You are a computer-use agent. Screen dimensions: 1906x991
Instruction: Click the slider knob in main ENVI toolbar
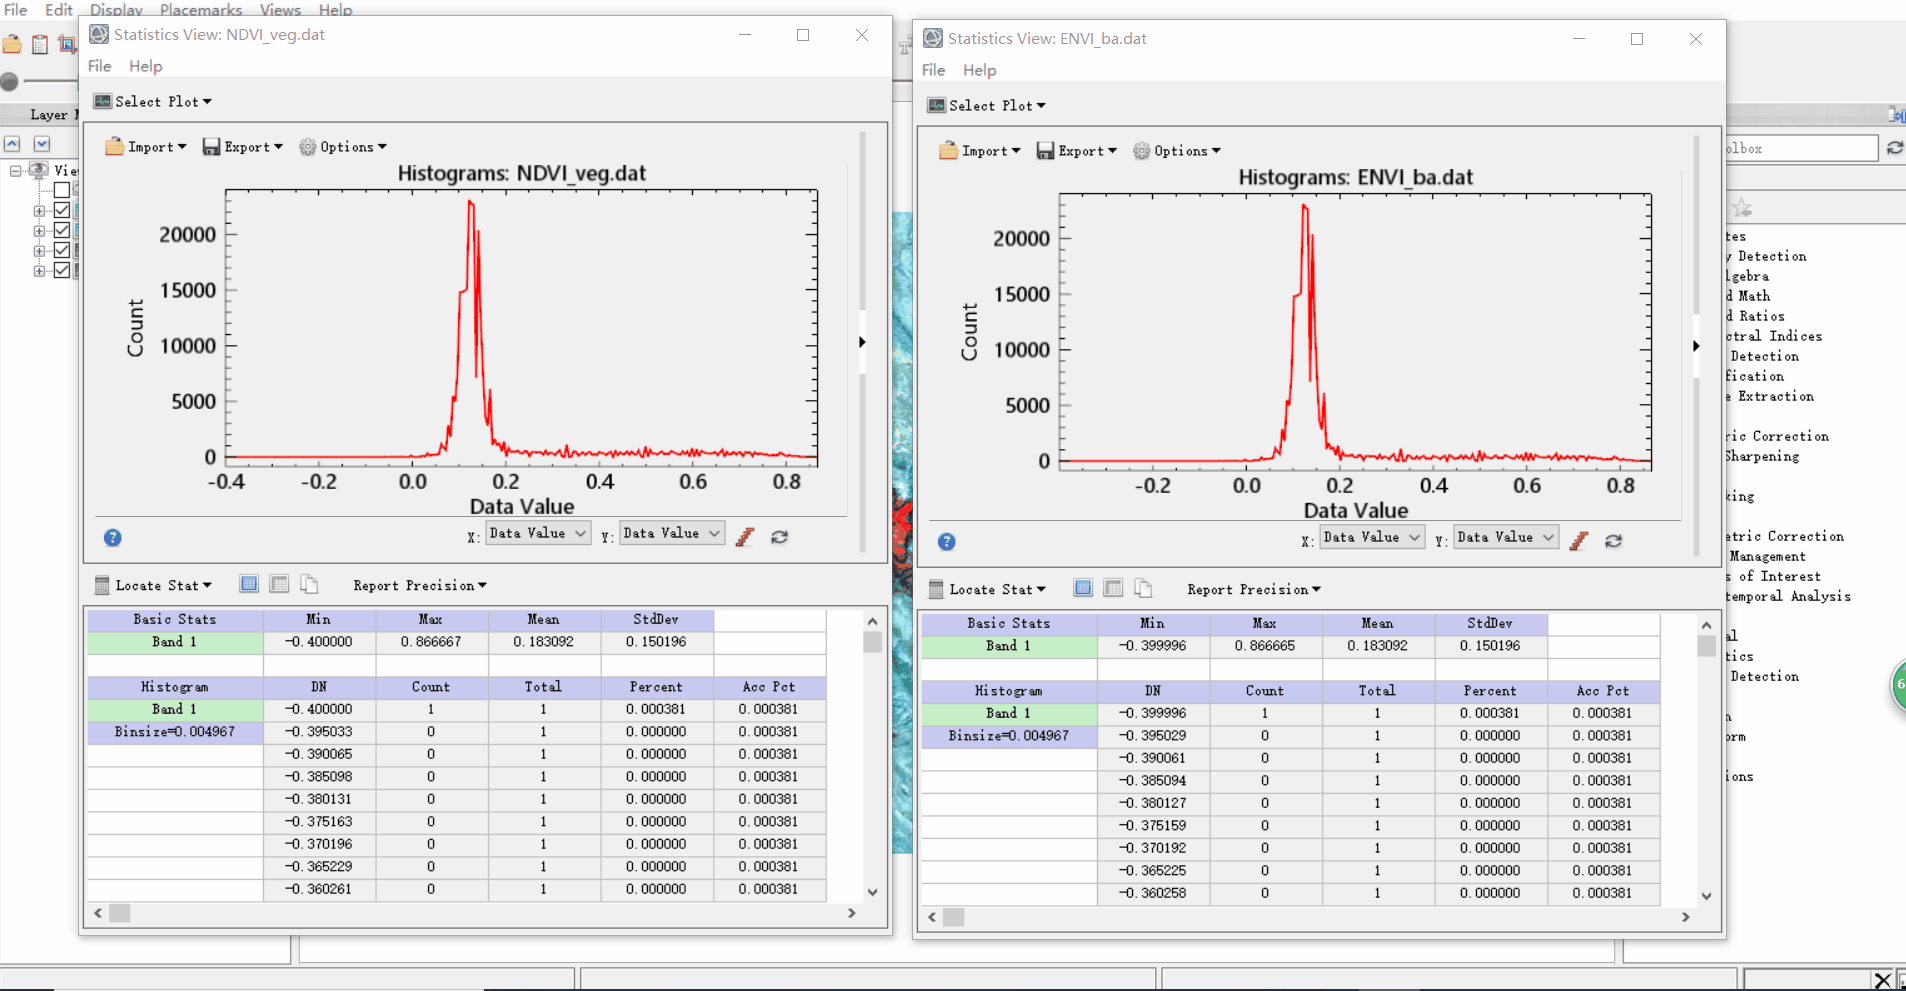point(9,82)
